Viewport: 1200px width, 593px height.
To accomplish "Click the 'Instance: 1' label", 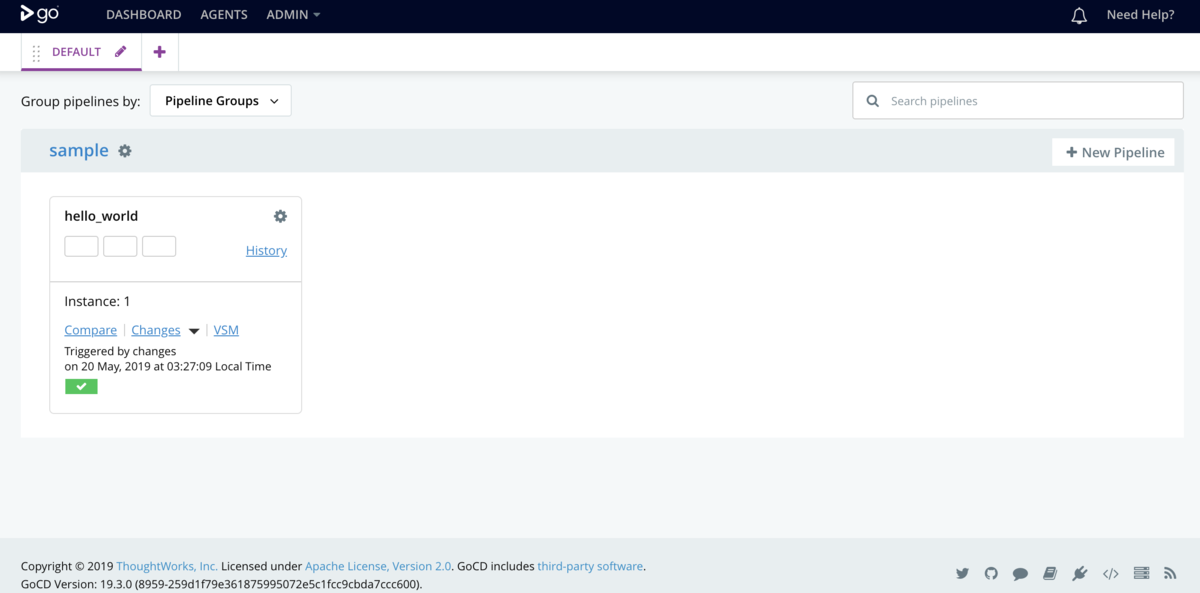I will click(x=97, y=301).
